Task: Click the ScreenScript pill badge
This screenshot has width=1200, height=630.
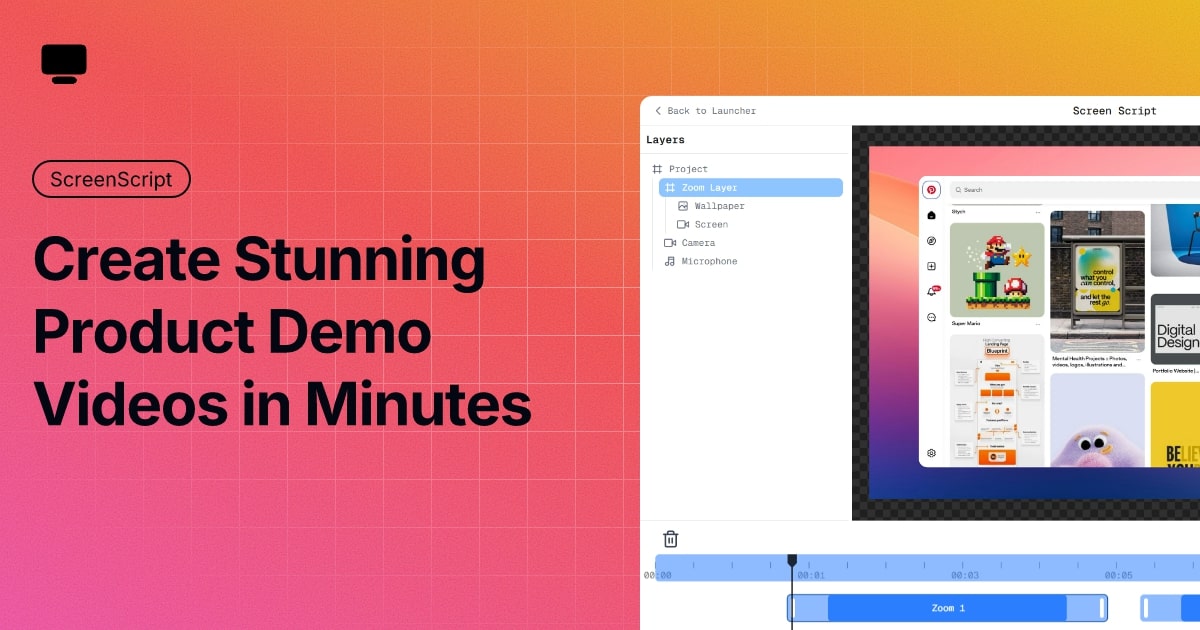Action: (x=111, y=179)
